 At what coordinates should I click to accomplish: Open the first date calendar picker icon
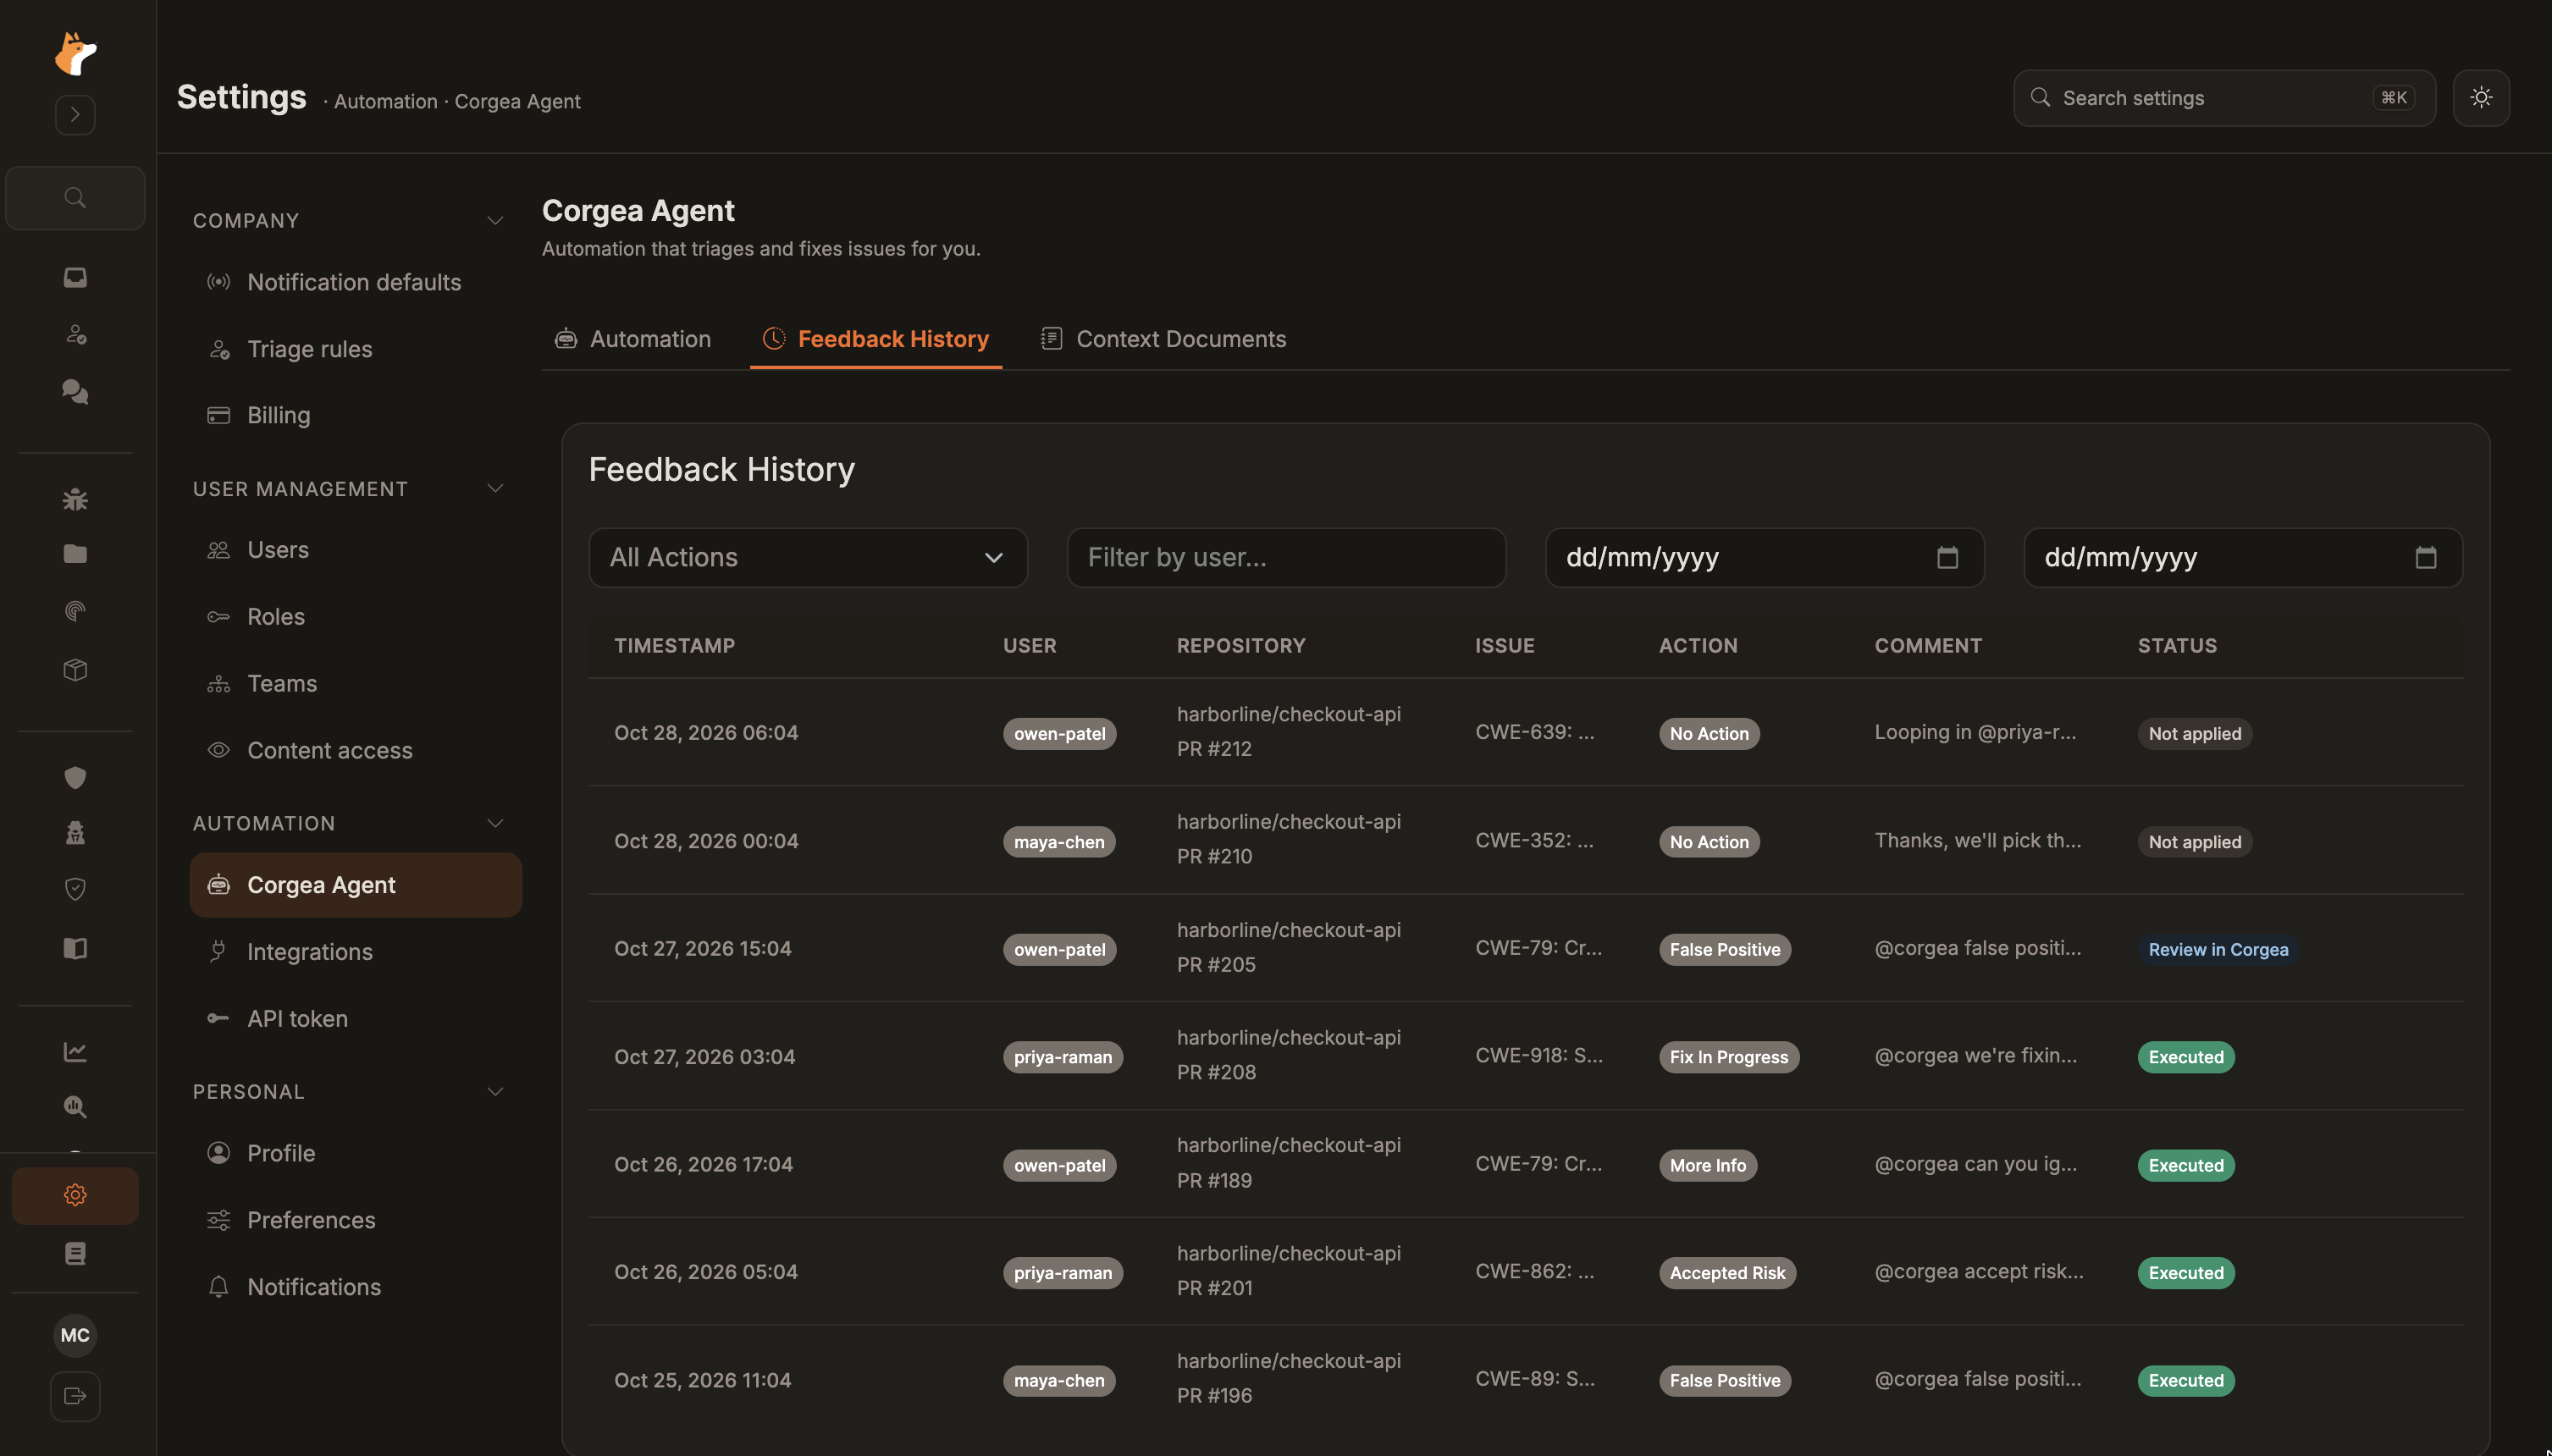(1947, 557)
